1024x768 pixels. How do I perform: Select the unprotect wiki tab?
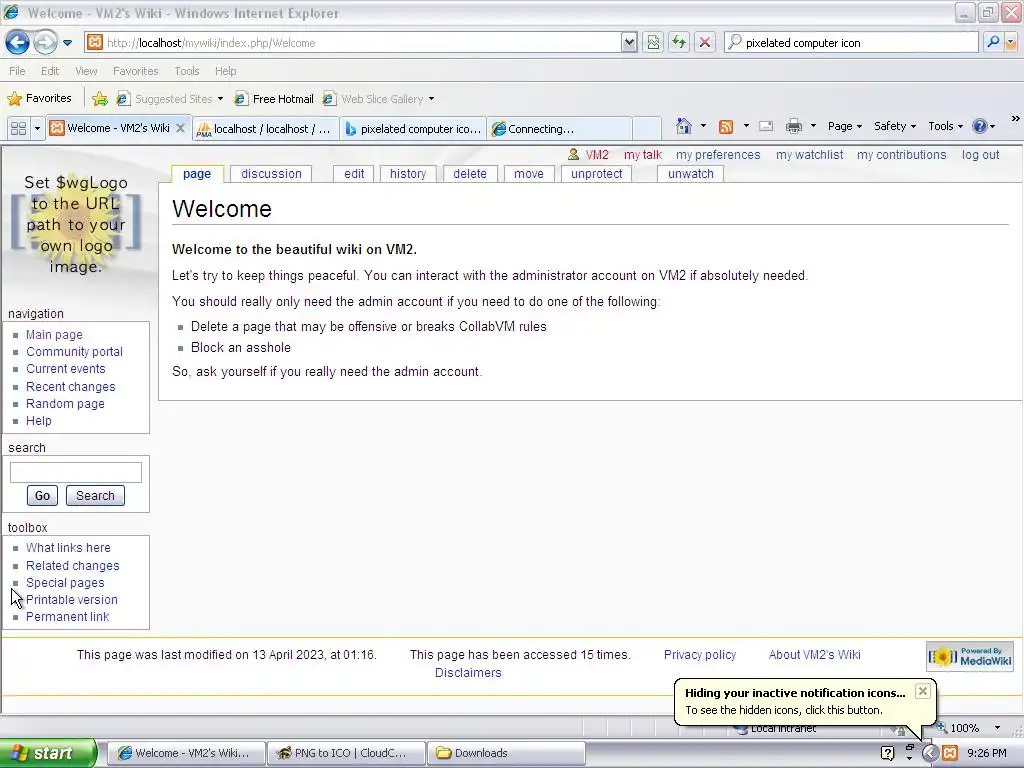coord(596,174)
